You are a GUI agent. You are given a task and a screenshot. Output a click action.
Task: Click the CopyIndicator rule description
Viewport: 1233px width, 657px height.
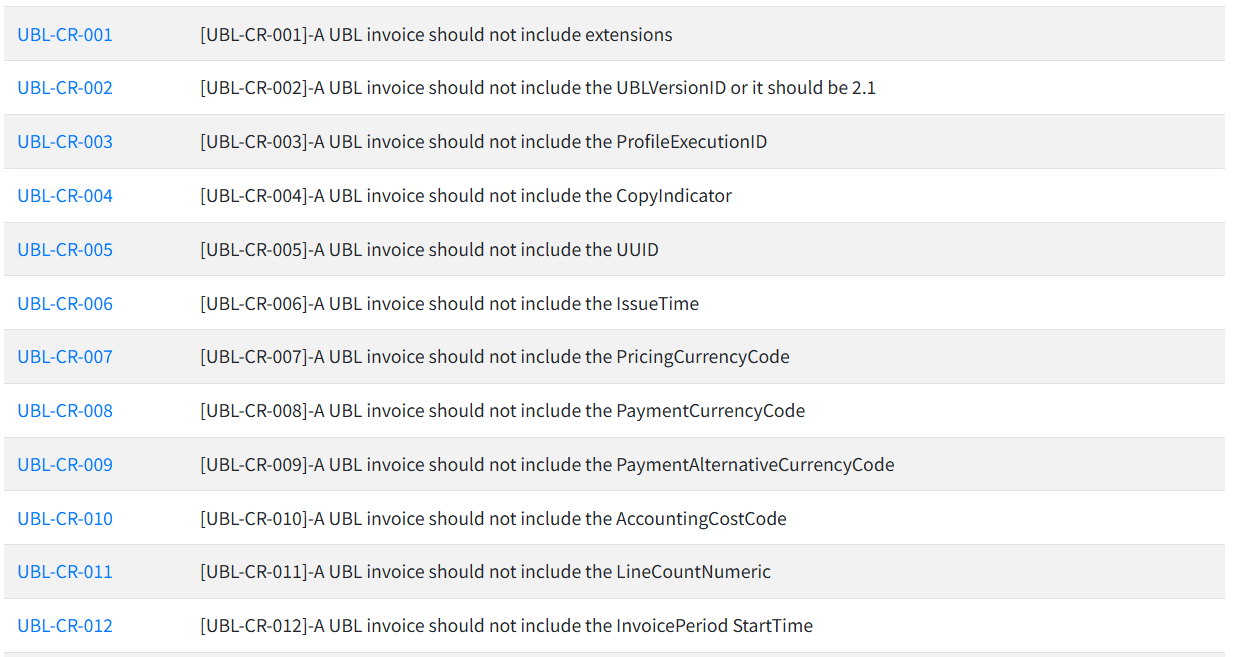pos(466,196)
